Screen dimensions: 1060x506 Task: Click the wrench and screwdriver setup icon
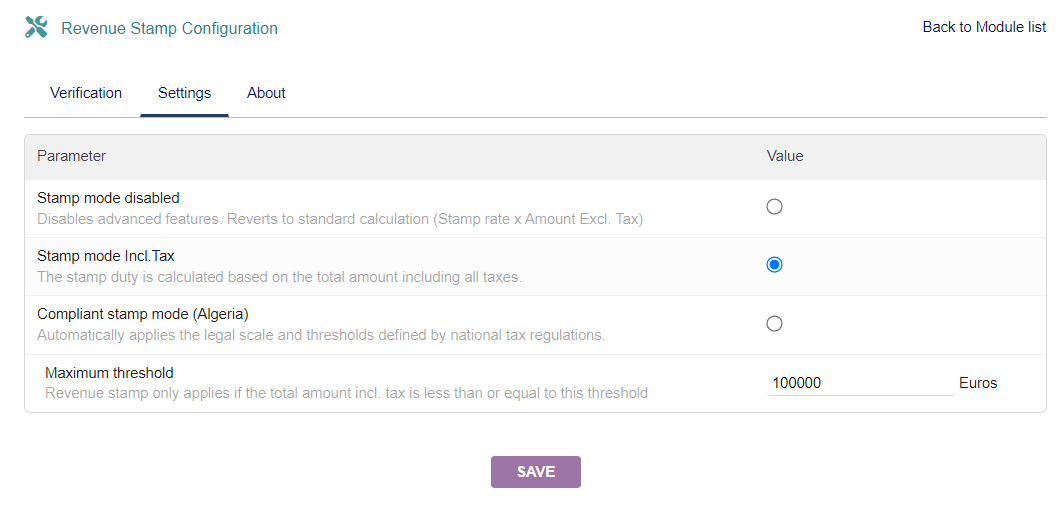point(36,28)
